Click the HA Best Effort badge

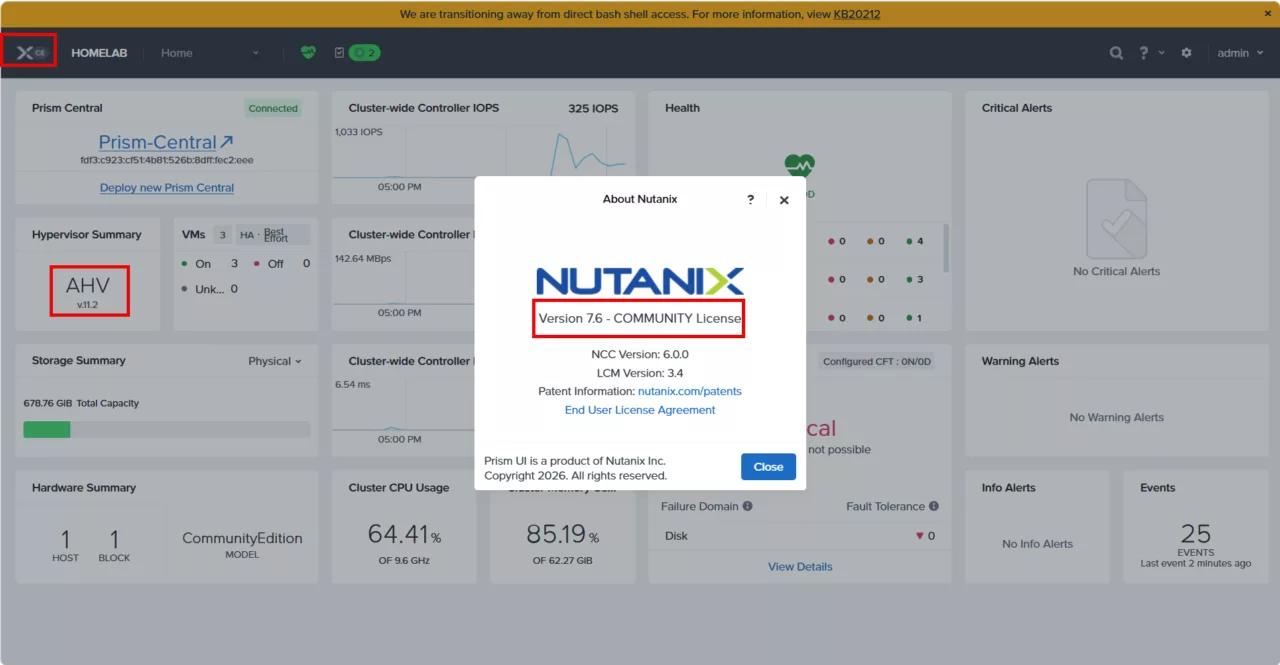pyautogui.click(x=273, y=235)
